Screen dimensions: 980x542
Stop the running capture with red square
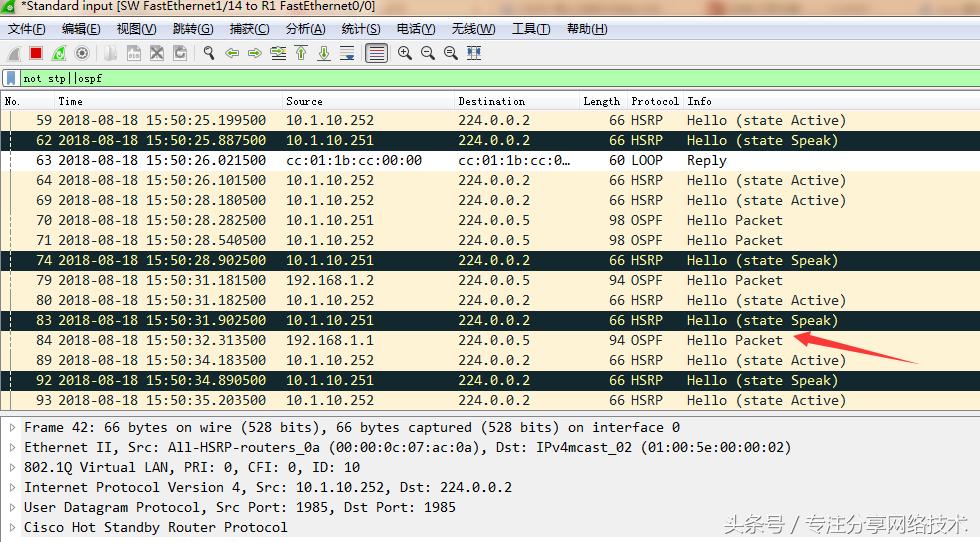36,53
